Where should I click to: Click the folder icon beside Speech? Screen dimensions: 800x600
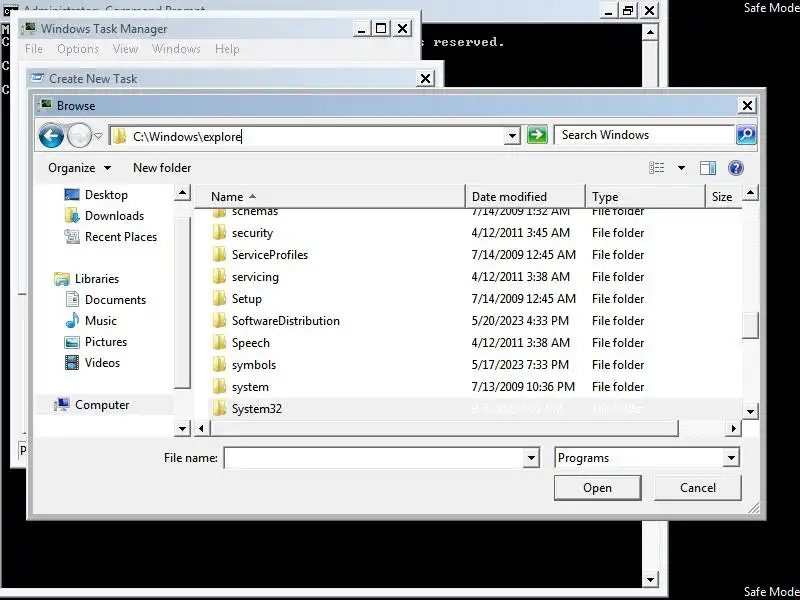(x=219, y=342)
